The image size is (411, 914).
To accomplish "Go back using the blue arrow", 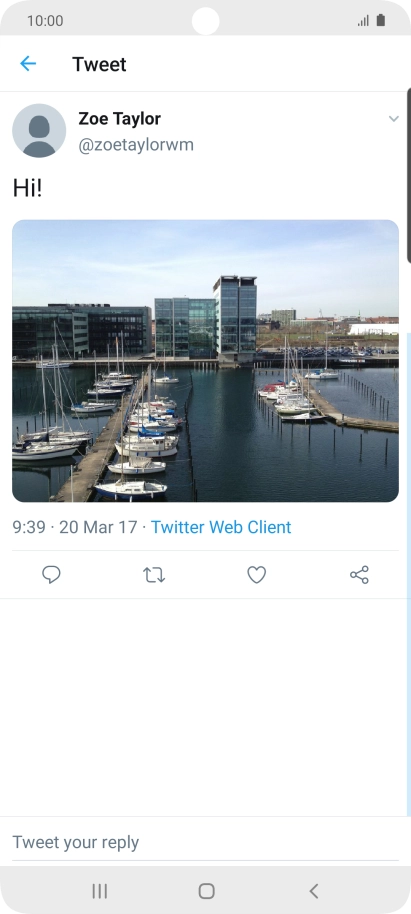I will pyautogui.click(x=28, y=64).
